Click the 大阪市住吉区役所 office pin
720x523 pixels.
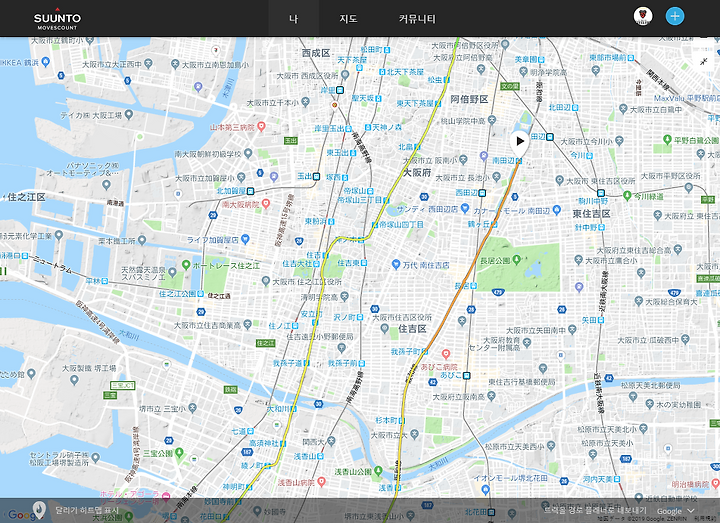385,328
